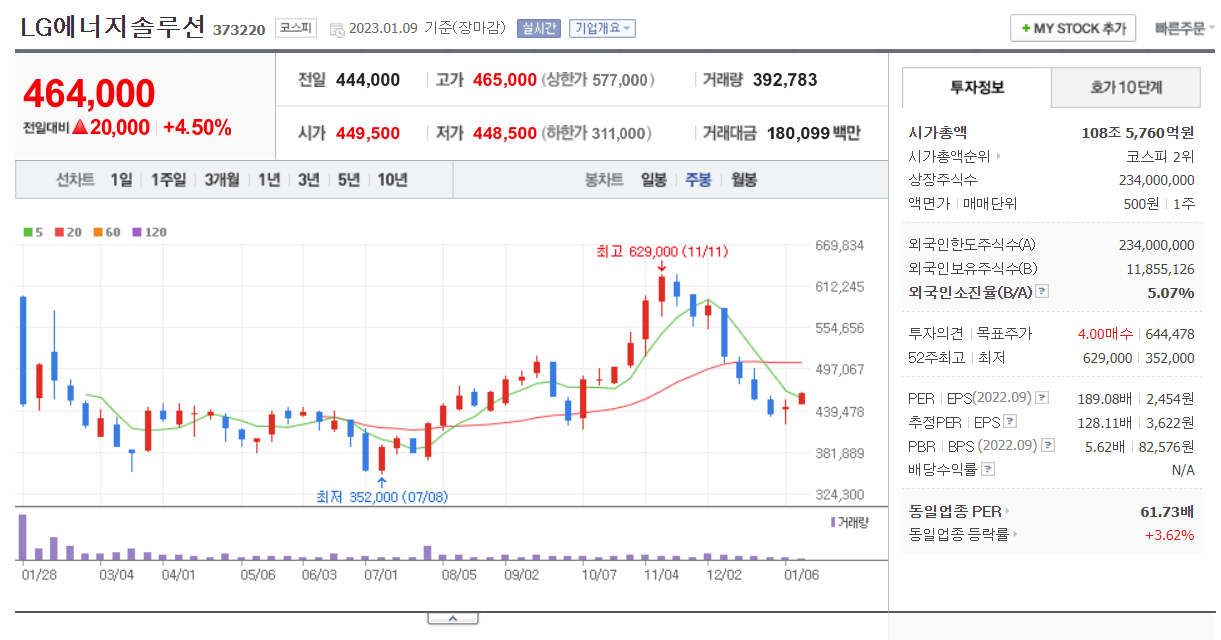Select the 1년 line chart period
1221x640 pixels.
[x=269, y=180]
